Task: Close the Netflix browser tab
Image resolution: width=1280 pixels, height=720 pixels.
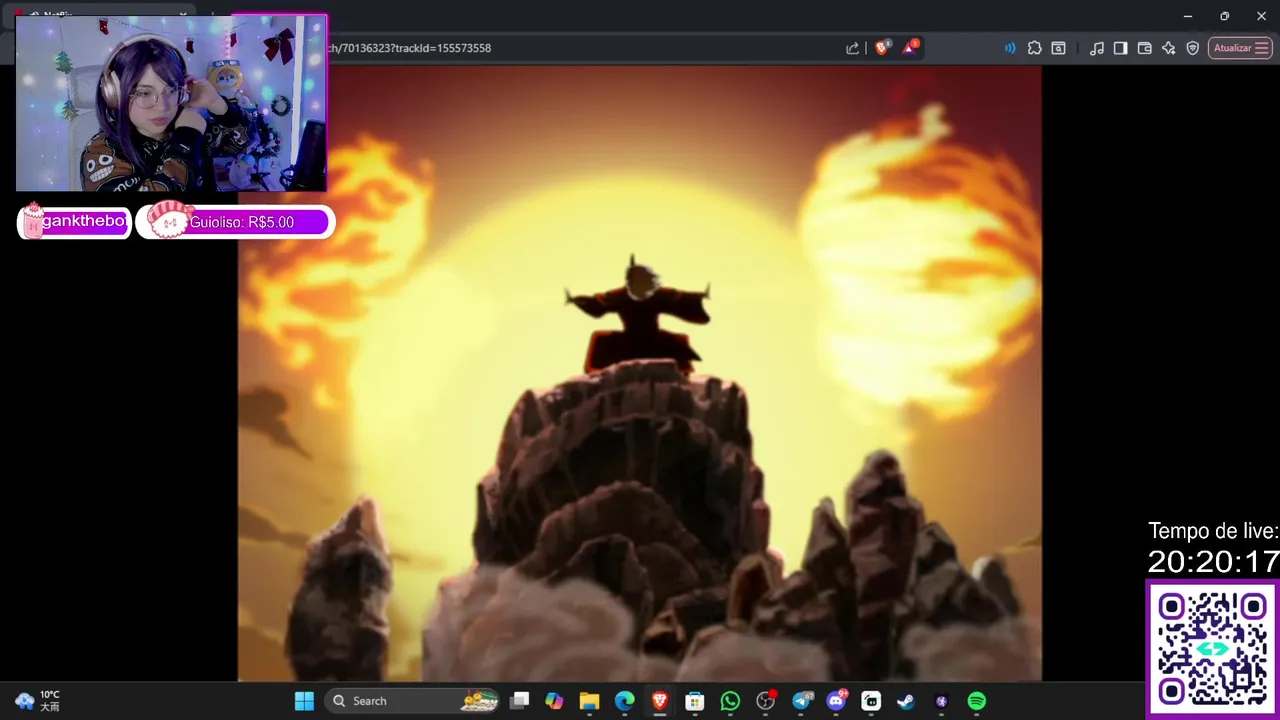Action: [183, 15]
